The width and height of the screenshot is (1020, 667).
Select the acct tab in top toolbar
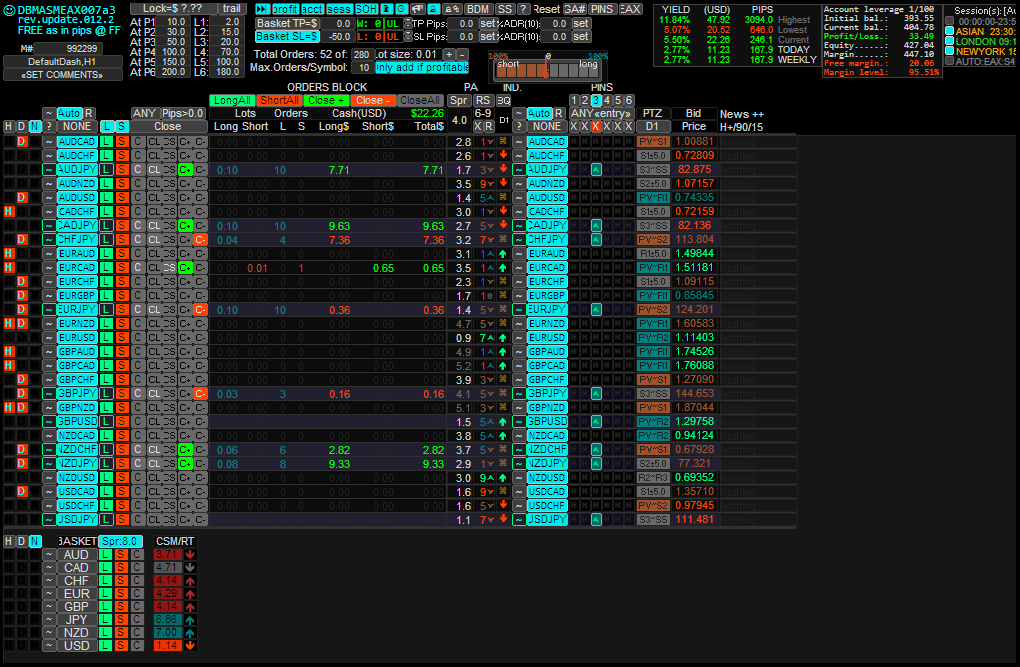(x=312, y=9)
